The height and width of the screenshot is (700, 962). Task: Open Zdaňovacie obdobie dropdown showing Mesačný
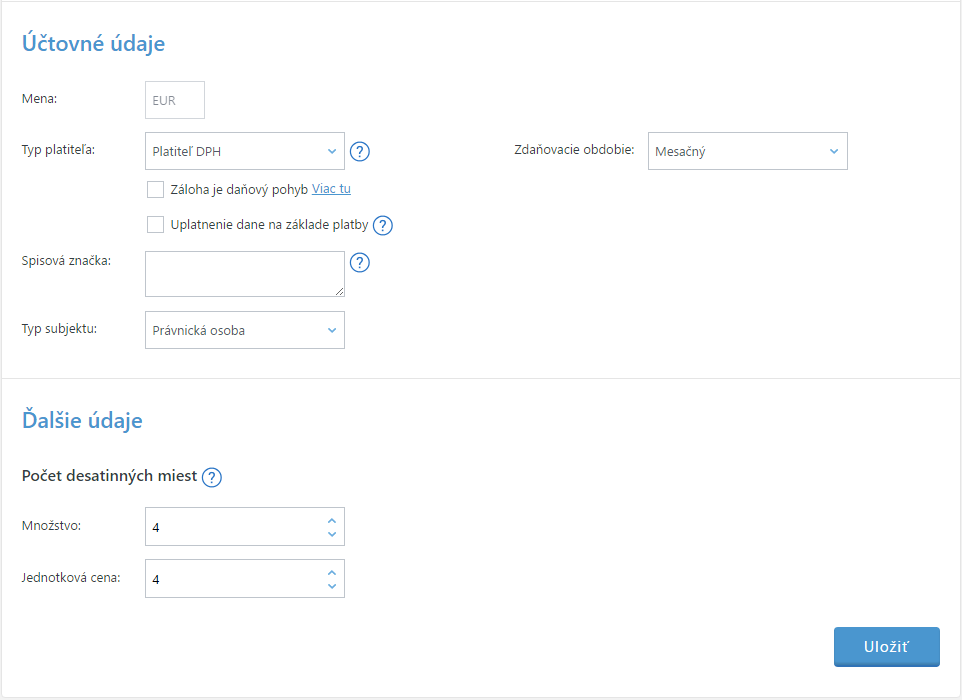pyautogui.click(x=747, y=151)
